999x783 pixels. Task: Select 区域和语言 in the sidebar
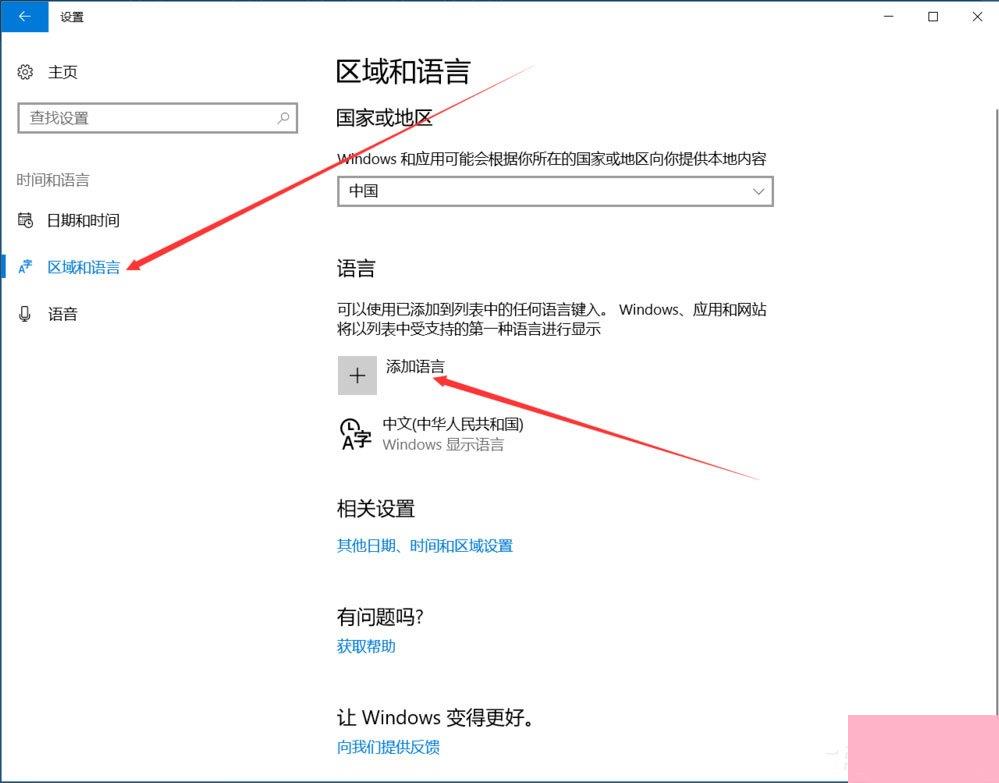click(x=83, y=267)
